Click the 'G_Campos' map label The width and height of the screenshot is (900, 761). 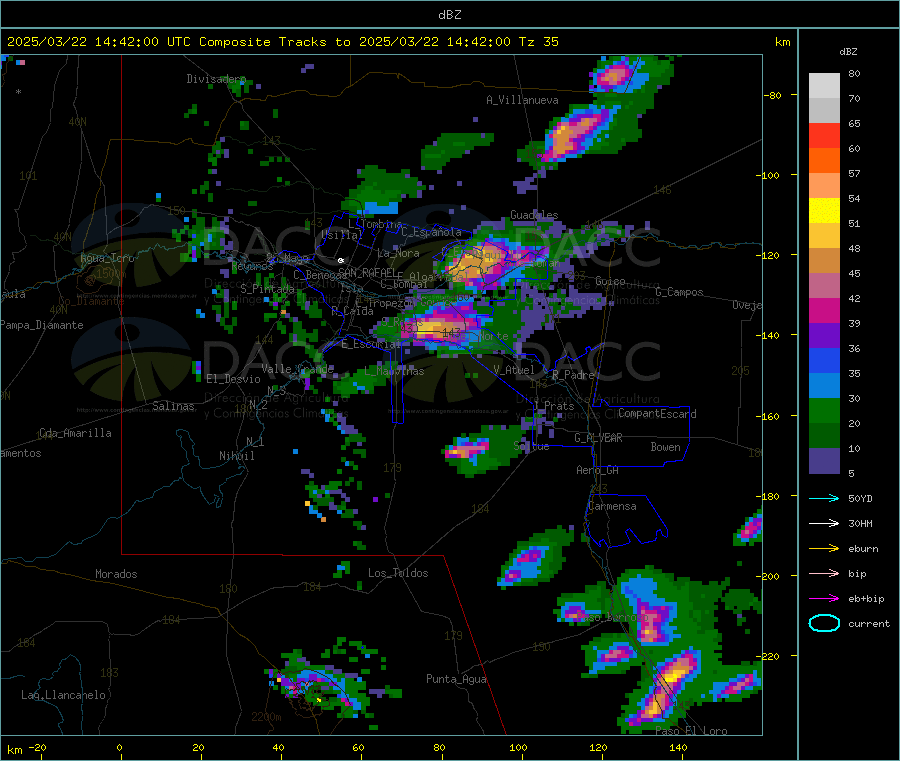pos(679,292)
